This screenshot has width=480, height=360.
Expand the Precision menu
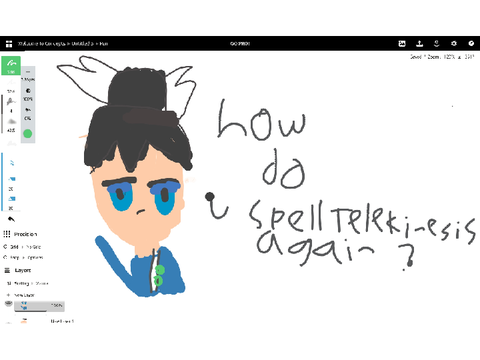[x=20, y=234]
